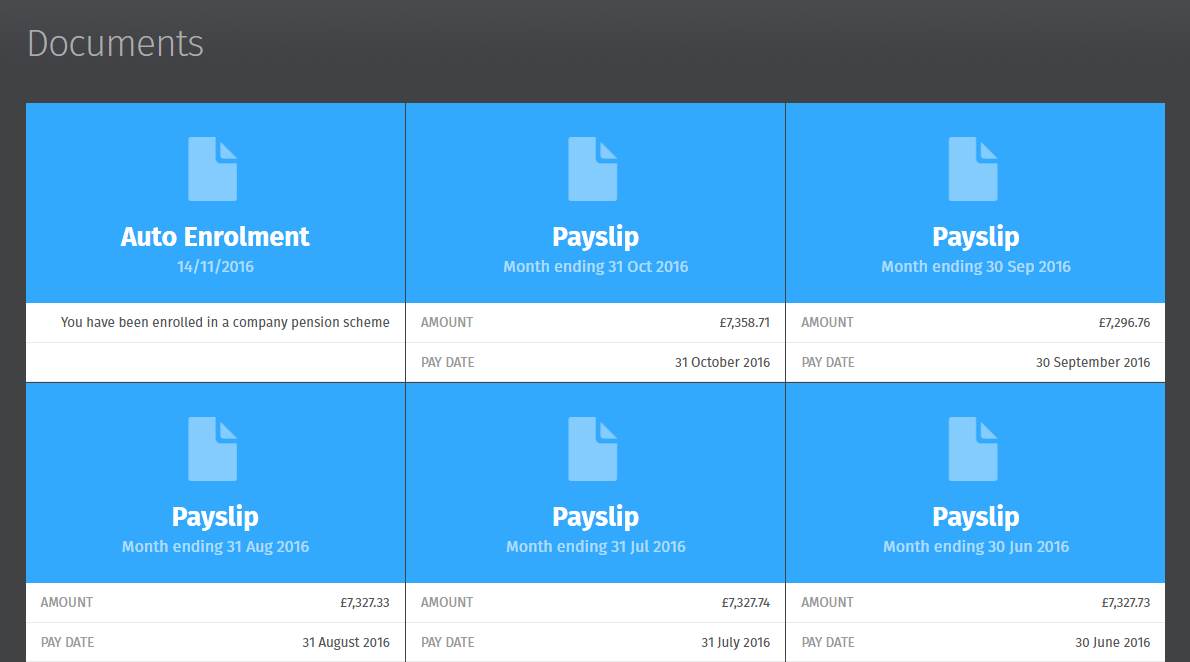Image resolution: width=1190 pixels, height=662 pixels.
Task: Click the 14/11/2016 date under Auto Enrolment
Action: pyautogui.click(x=215, y=267)
